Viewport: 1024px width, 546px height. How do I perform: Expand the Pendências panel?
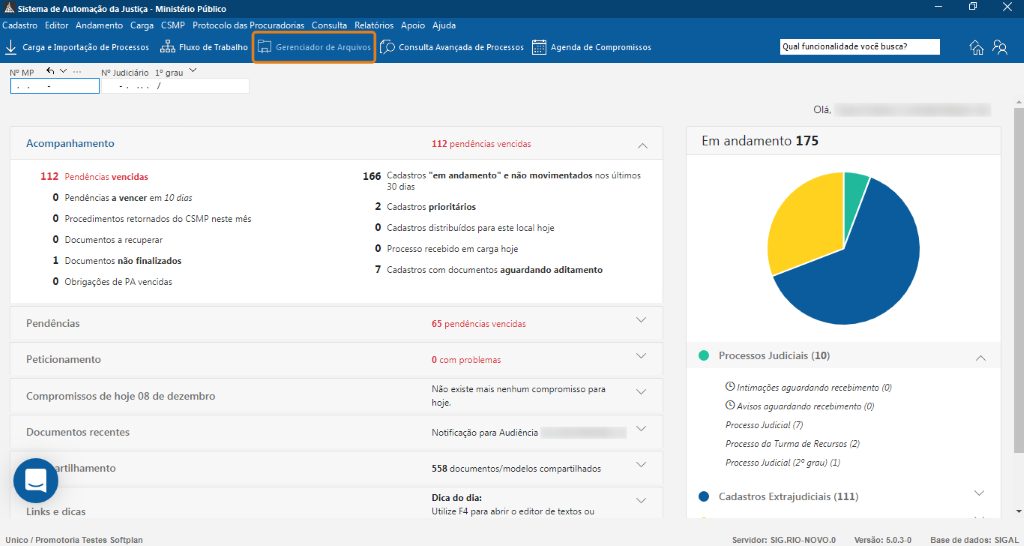pyautogui.click(x=641, y=320)
